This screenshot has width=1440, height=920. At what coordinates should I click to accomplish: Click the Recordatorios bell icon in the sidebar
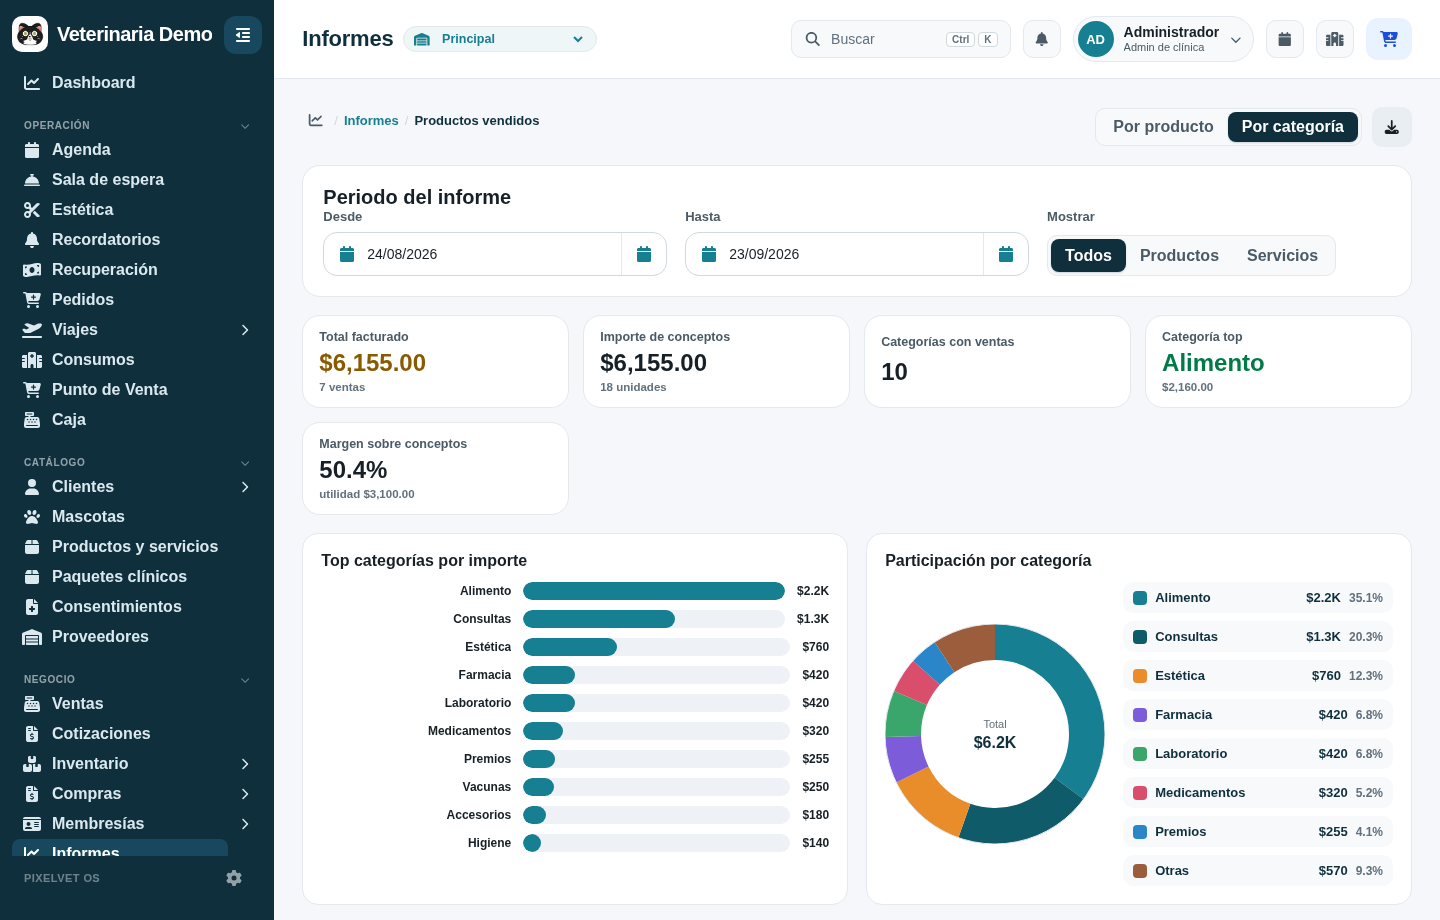click(32, 240)
